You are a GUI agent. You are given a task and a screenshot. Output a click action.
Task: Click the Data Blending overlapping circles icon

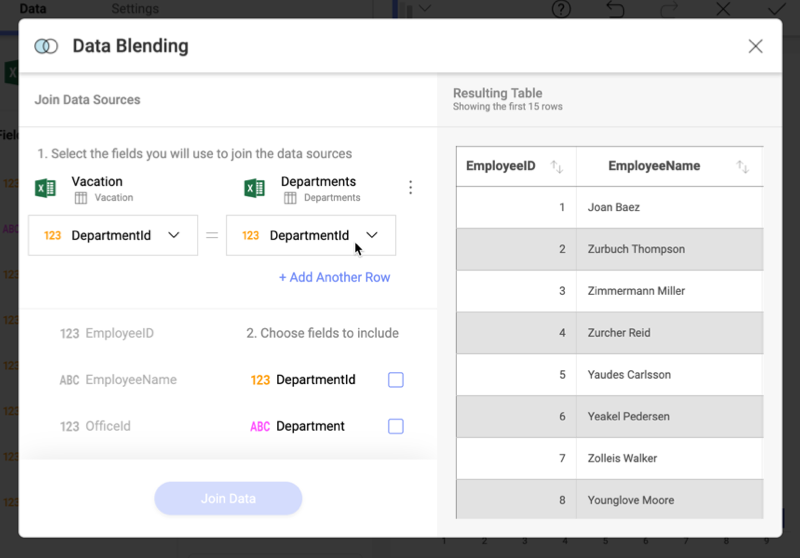46,46
